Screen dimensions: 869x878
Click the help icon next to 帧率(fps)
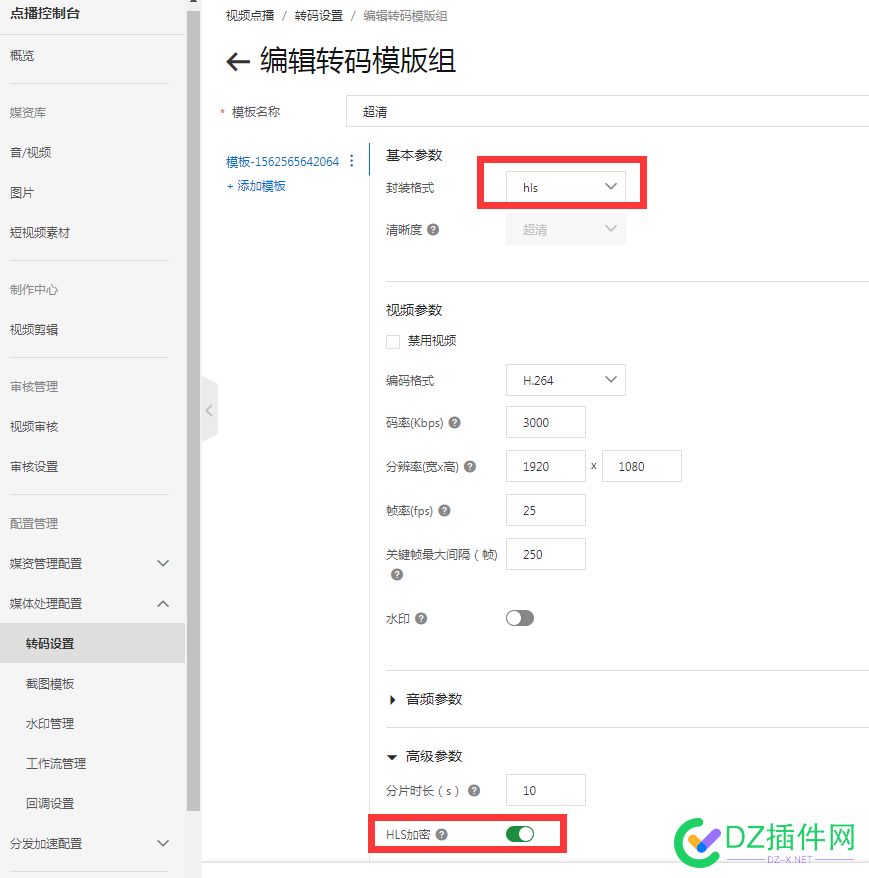coord(445,511)
